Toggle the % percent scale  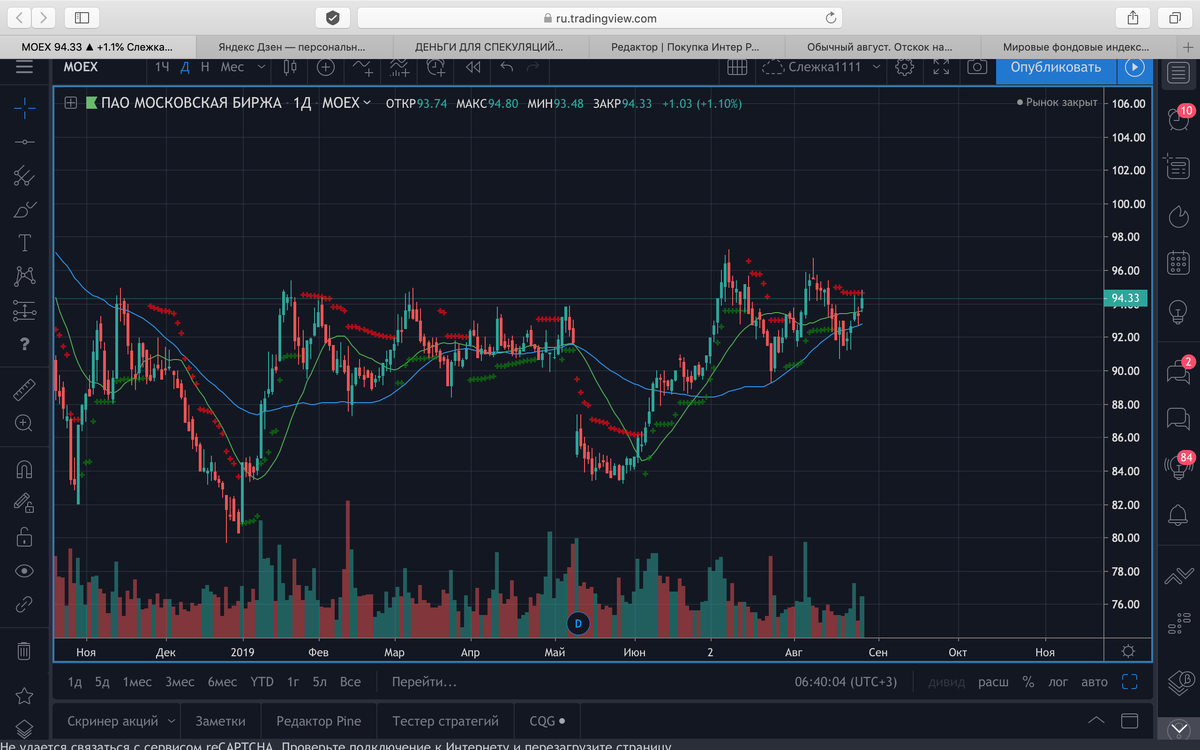coord(1028,682)
